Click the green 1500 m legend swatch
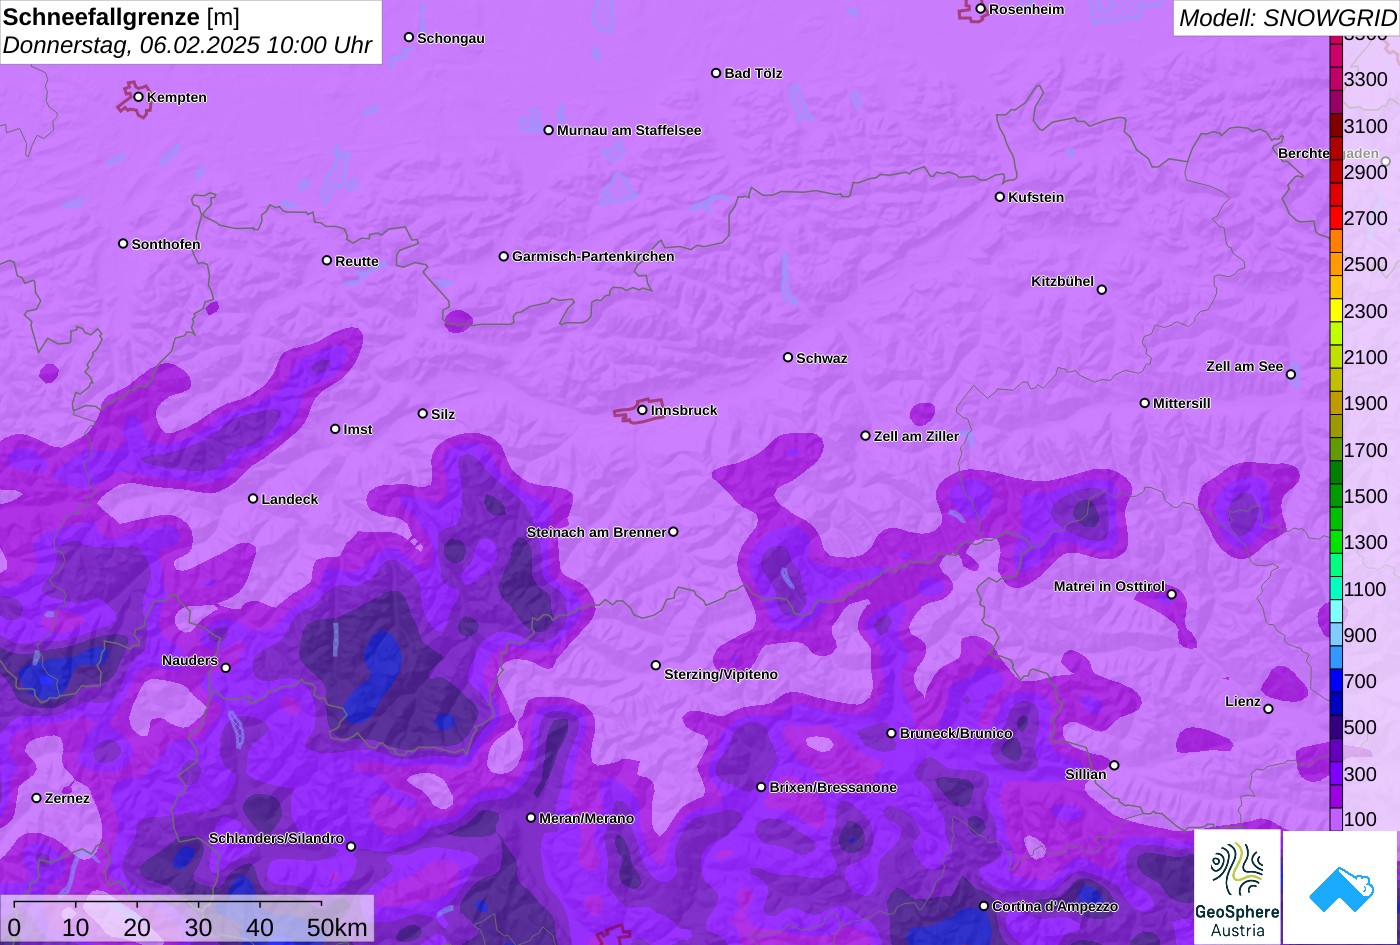1400x945 pixels. pyautogui.click(x=1336, y=496)
